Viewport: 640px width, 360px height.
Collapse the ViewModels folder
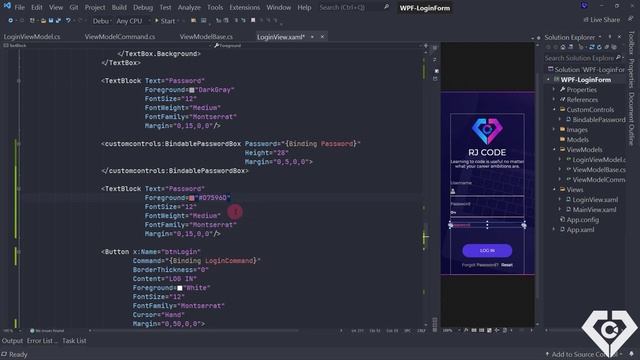click(554, 149)
